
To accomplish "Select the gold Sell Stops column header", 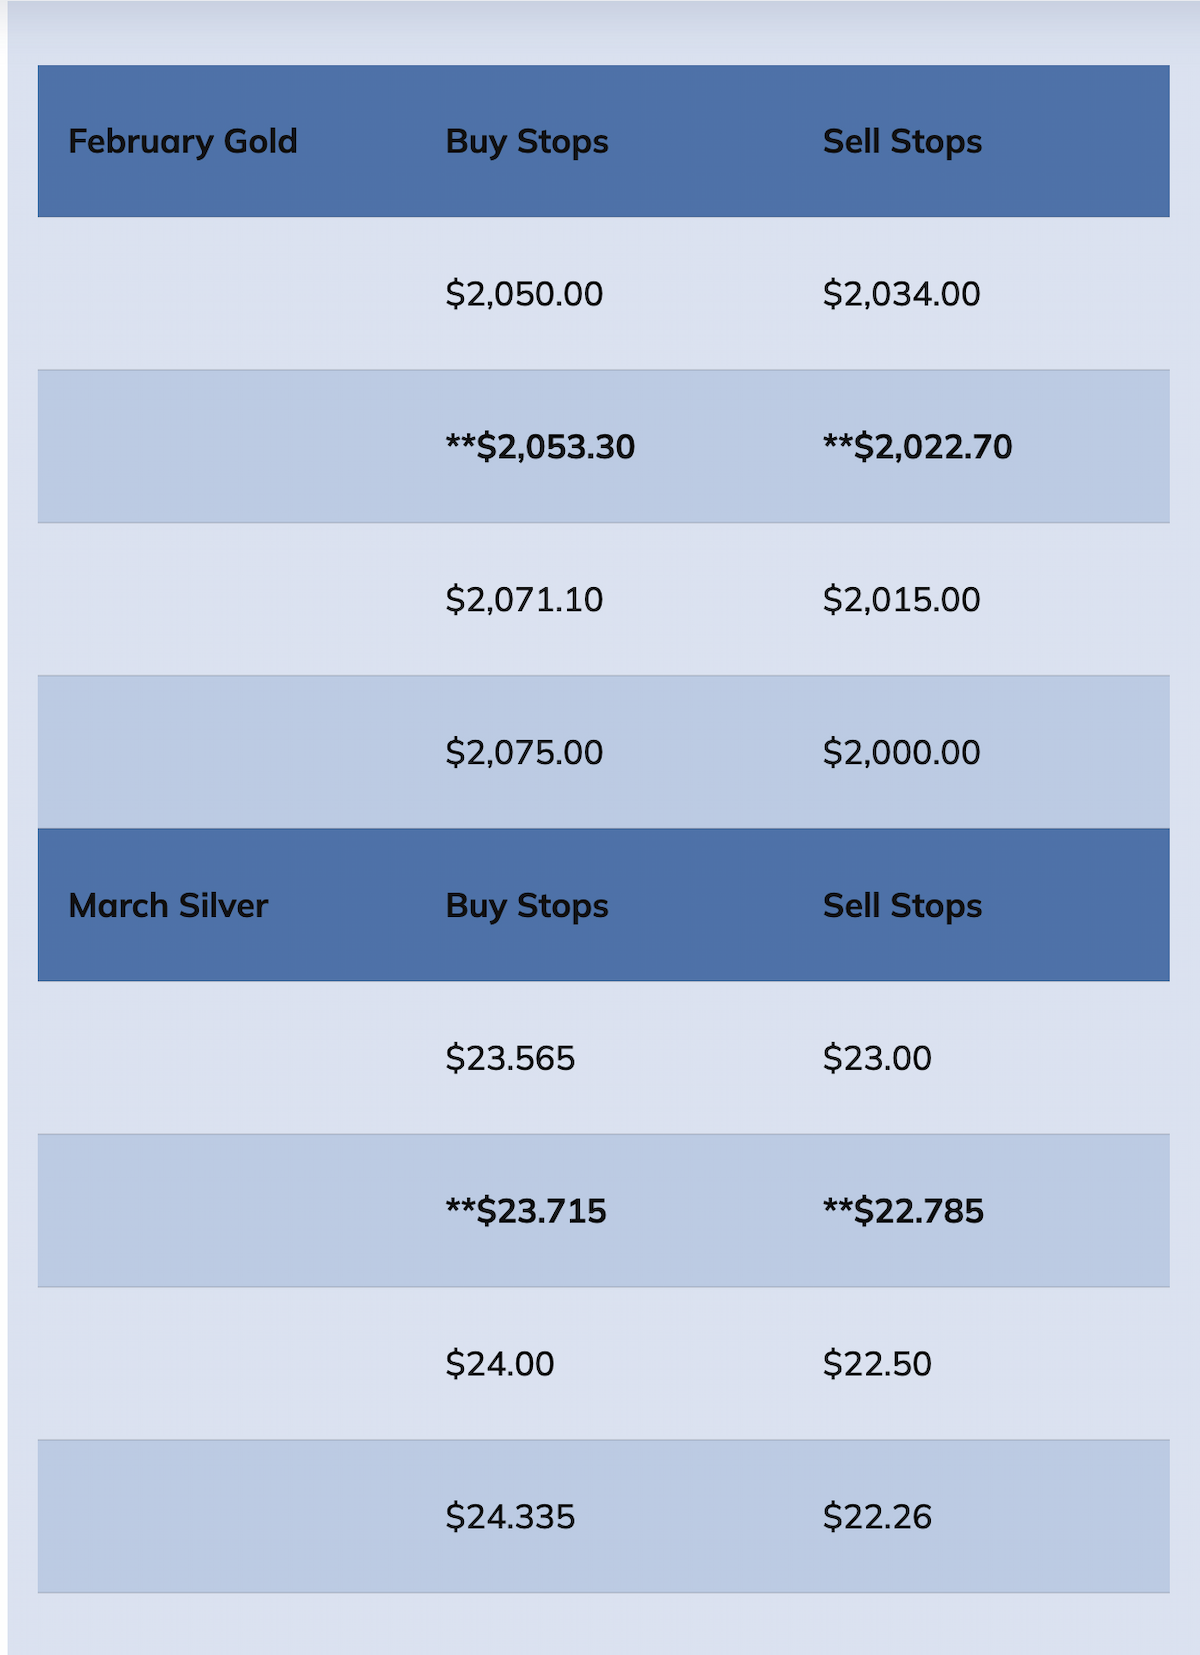I will (902, 141).
